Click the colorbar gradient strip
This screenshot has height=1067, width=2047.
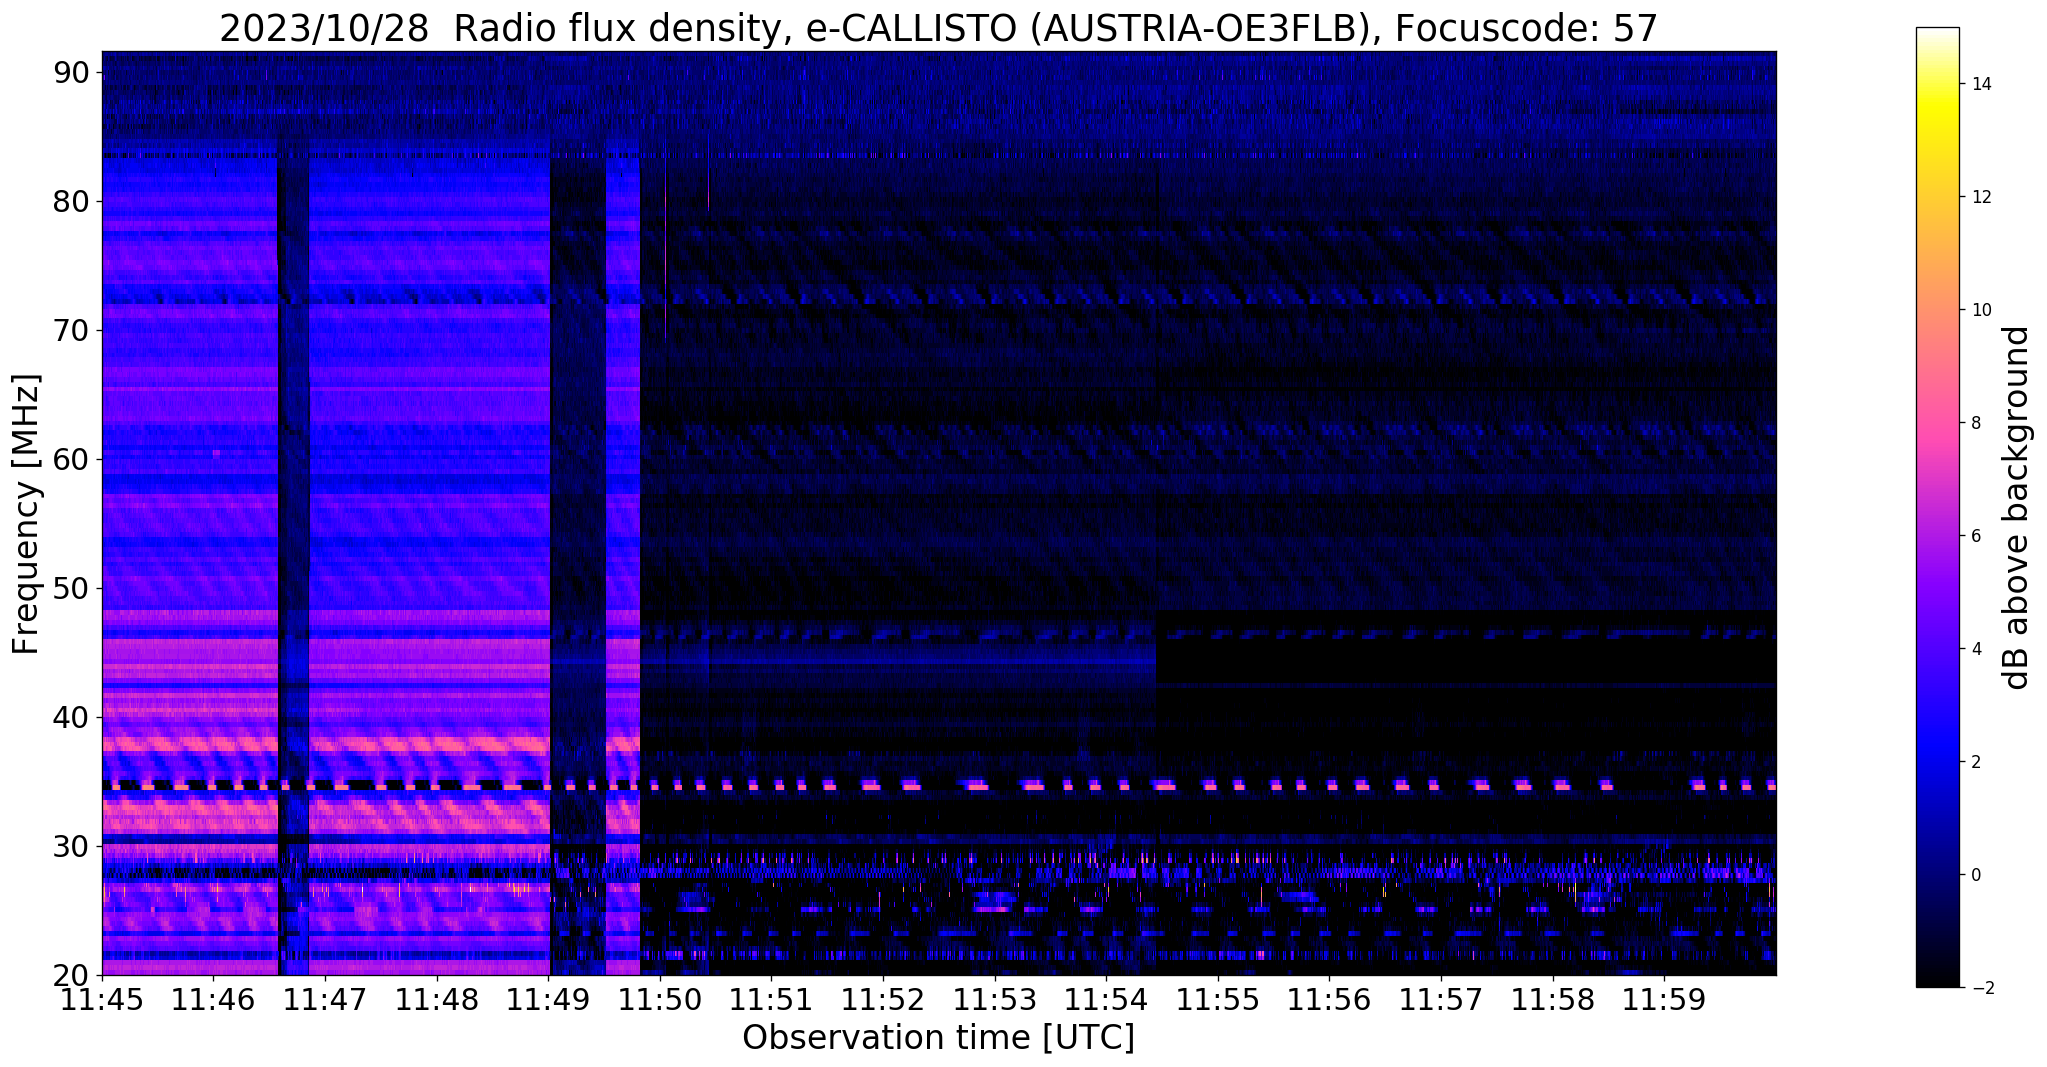pos(1937,508)
